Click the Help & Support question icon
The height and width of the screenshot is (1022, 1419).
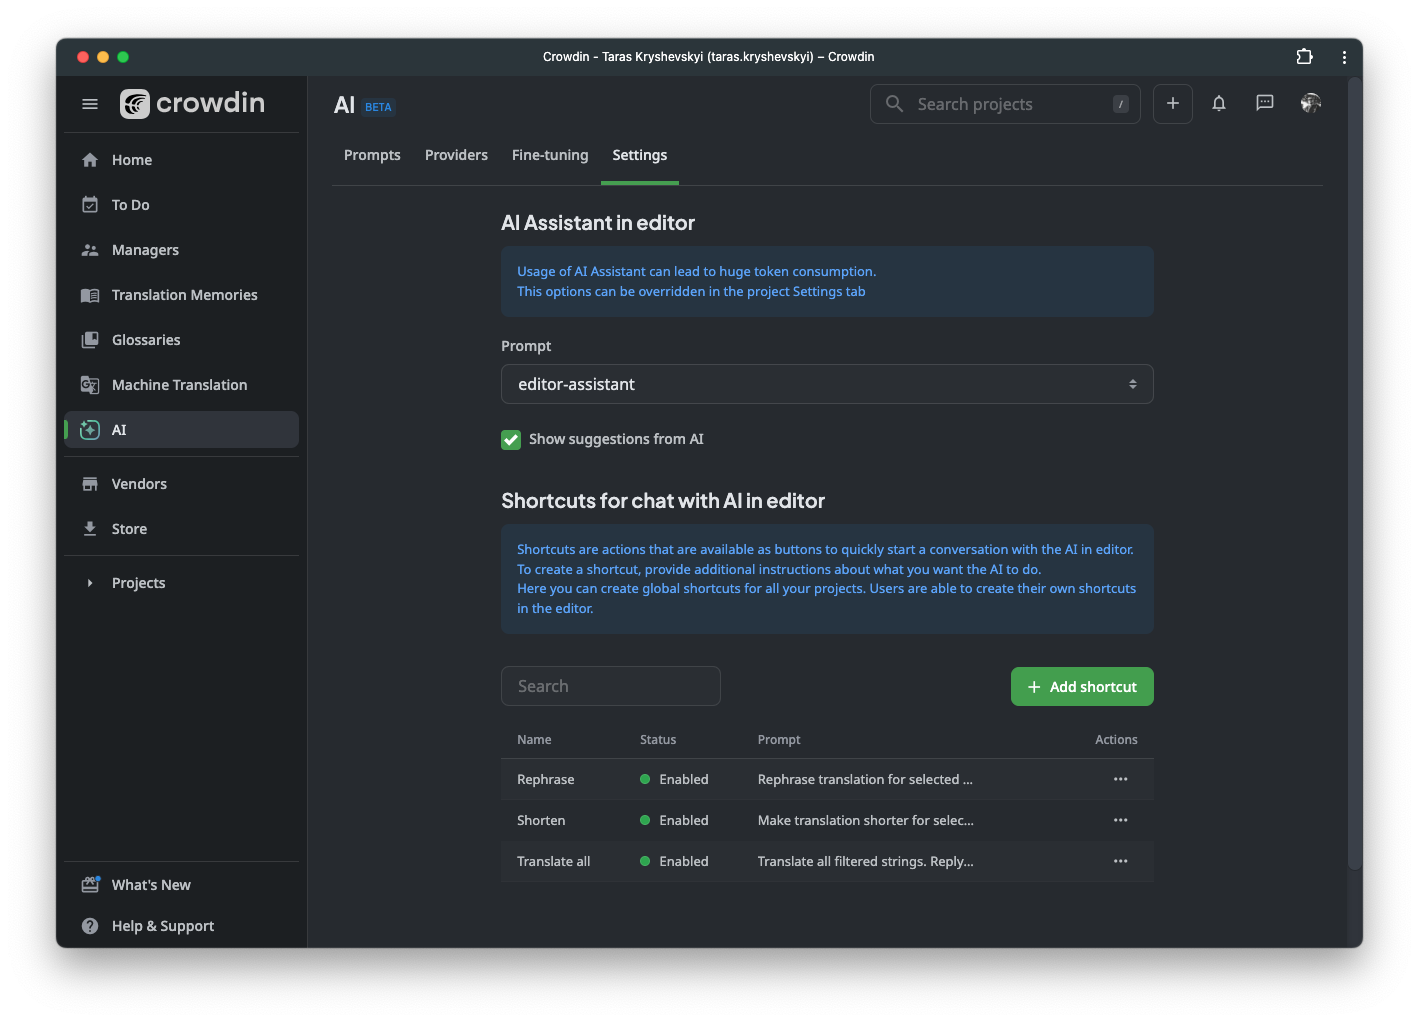pos(90,926)
